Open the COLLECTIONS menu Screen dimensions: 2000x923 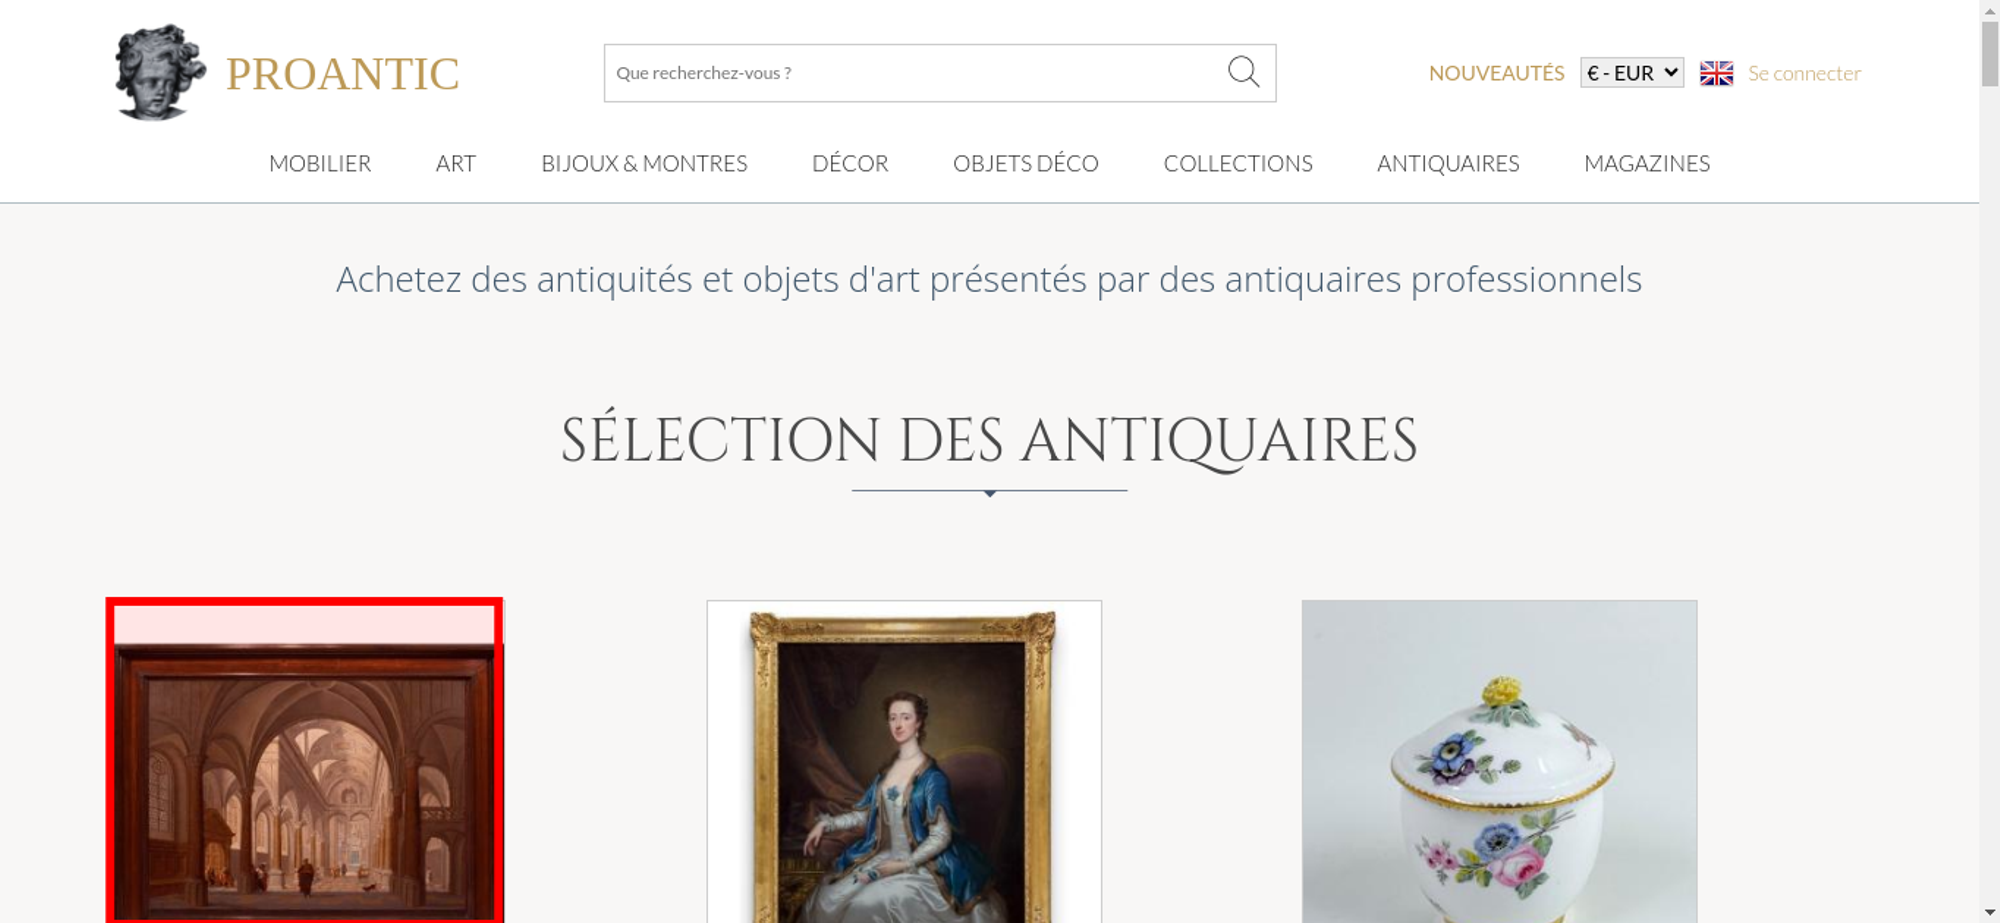click(1238, 163)
